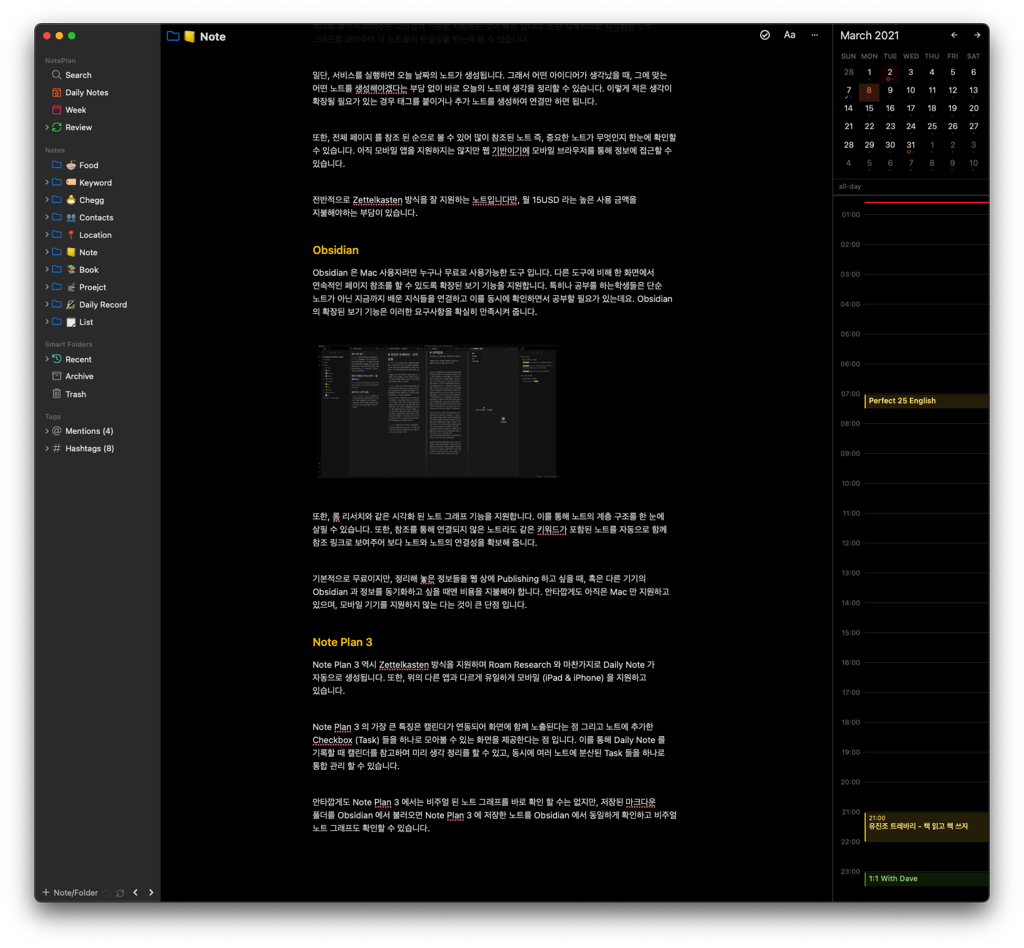The width and height of the screenshot is (1024, 948).
Task: Open the 21:00 유진조 트레바리 event
Action: tap(926, 827)
